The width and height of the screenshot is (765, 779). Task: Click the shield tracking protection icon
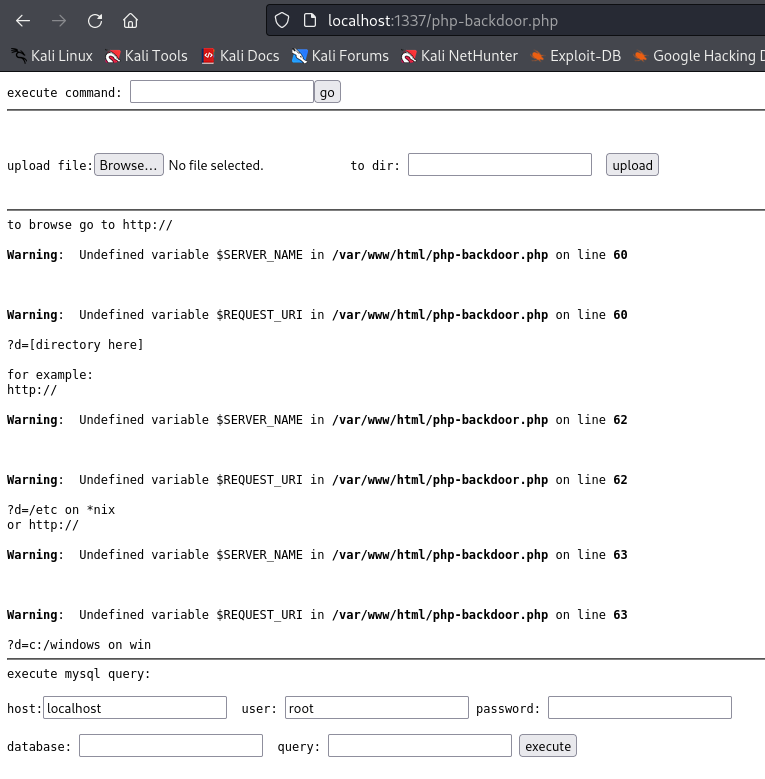click(x=282, y=20)
